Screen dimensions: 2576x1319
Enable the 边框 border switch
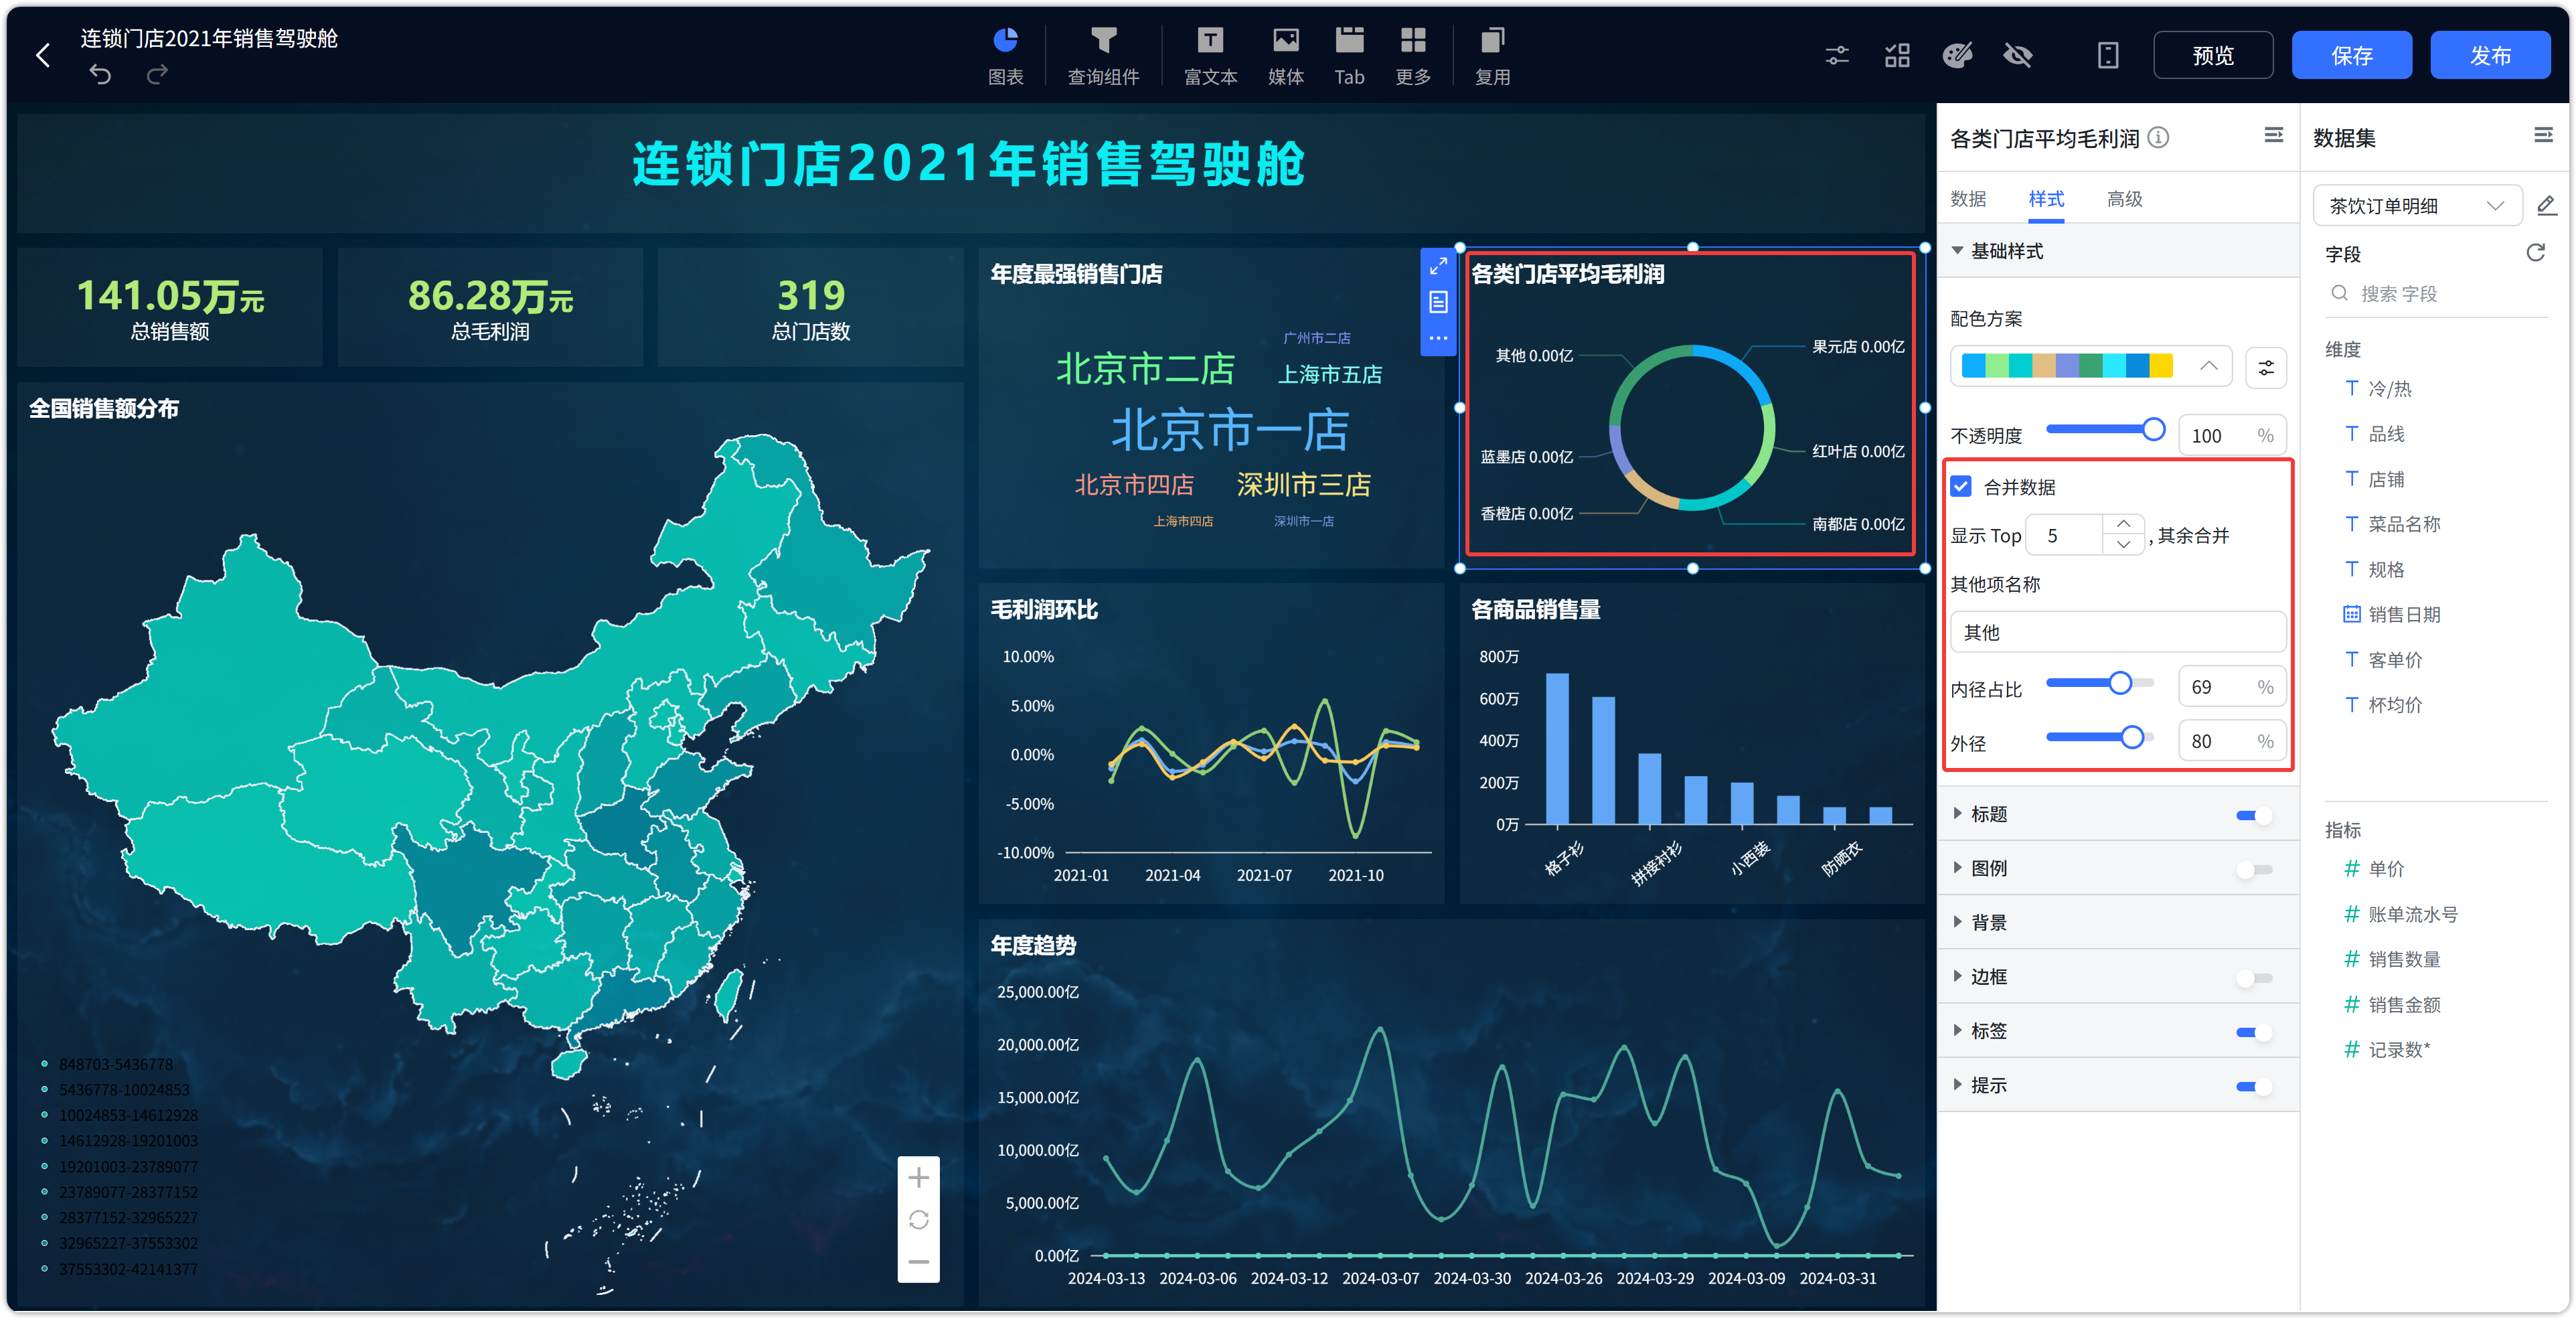click(2254, 978)
